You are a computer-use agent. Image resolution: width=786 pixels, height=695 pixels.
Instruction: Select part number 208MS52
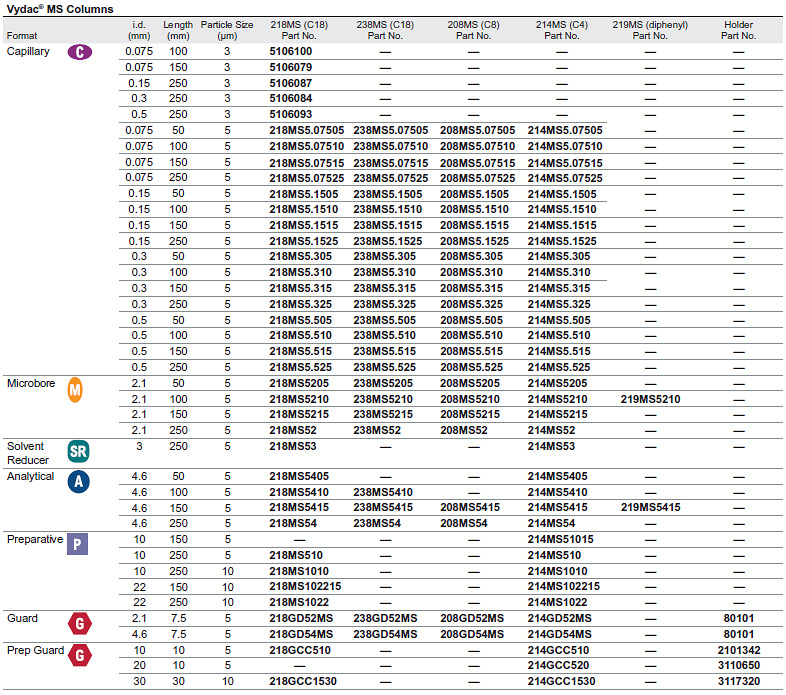[464, 430]
